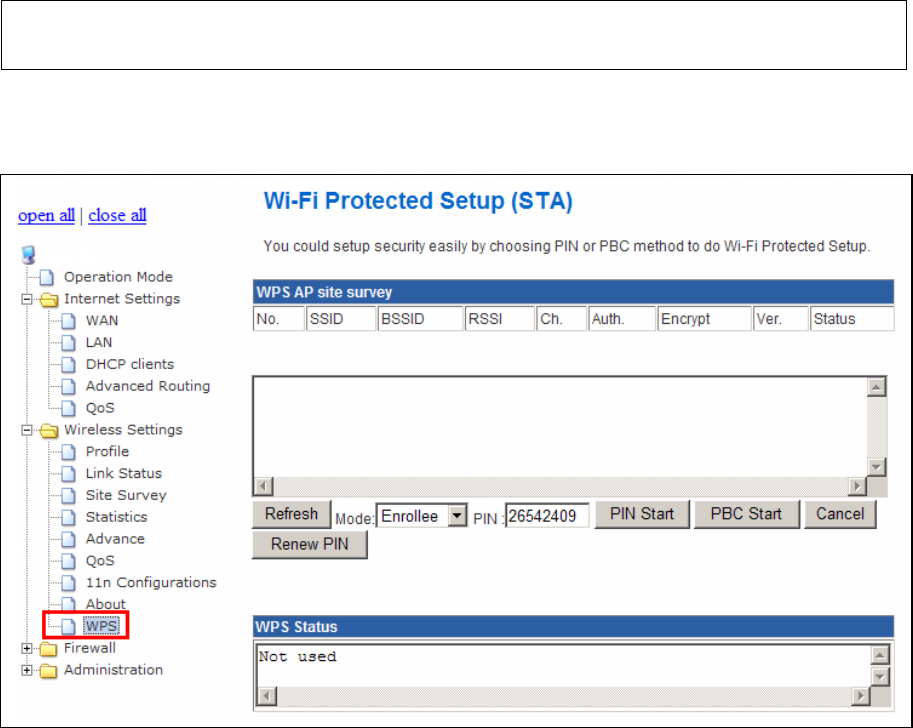The height and width of the screenshot is (728, 913).
Task: Click the page icon beside Profile
Action: coord(69,452)
